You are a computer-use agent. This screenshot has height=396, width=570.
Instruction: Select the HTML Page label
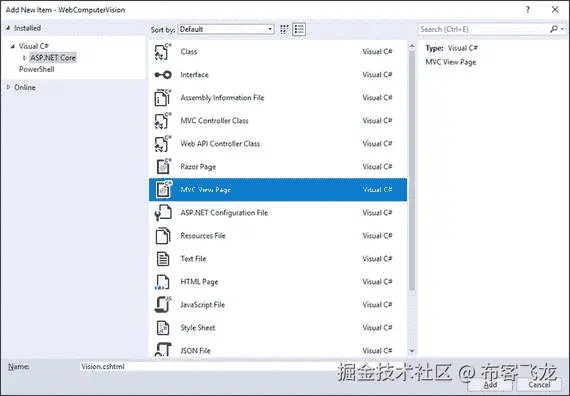point(199,282)
